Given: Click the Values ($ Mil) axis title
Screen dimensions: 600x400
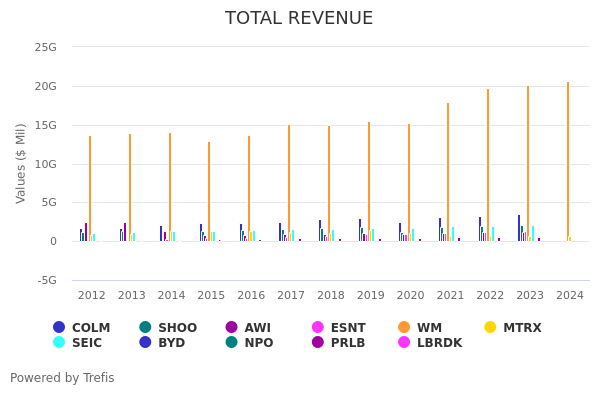Looking at the screenshot, I should (x=21, y=163).
